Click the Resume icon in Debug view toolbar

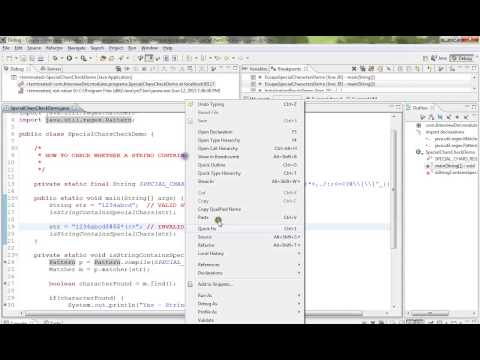point(127,69)
